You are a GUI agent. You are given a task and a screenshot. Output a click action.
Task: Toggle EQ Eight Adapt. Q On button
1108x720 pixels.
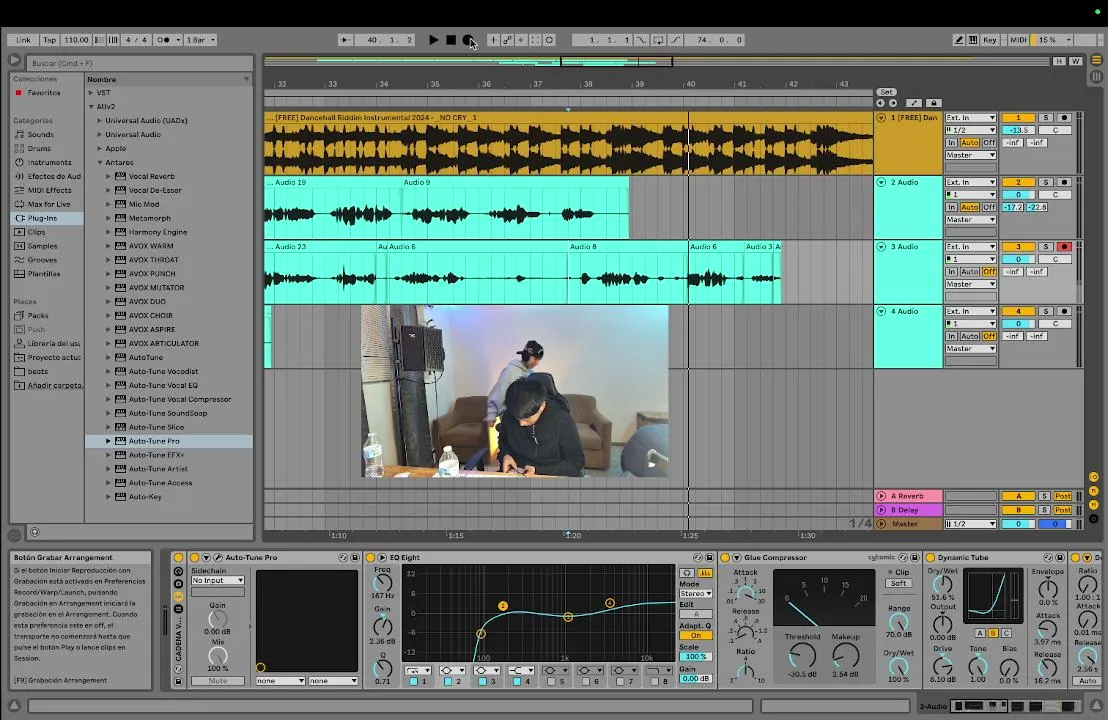pos(696,635)
